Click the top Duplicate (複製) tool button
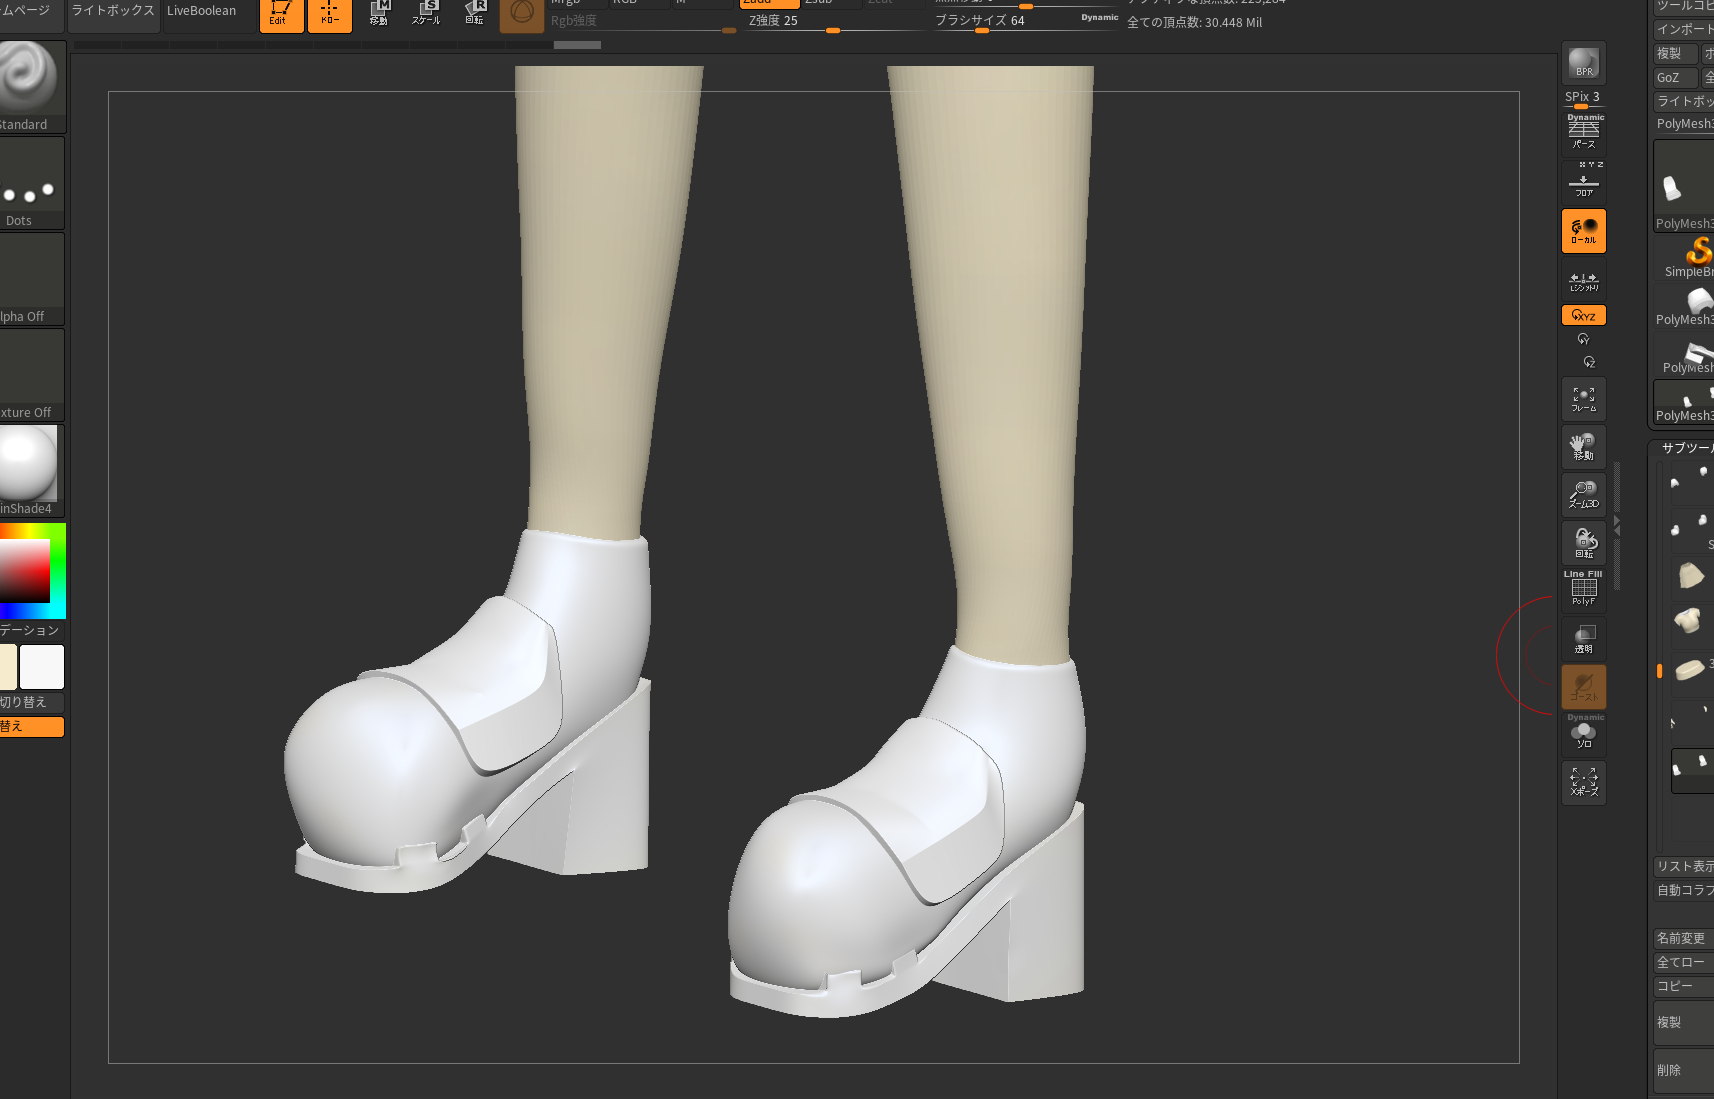This screenshot has width=1714, height=1099. [1675, 54]
